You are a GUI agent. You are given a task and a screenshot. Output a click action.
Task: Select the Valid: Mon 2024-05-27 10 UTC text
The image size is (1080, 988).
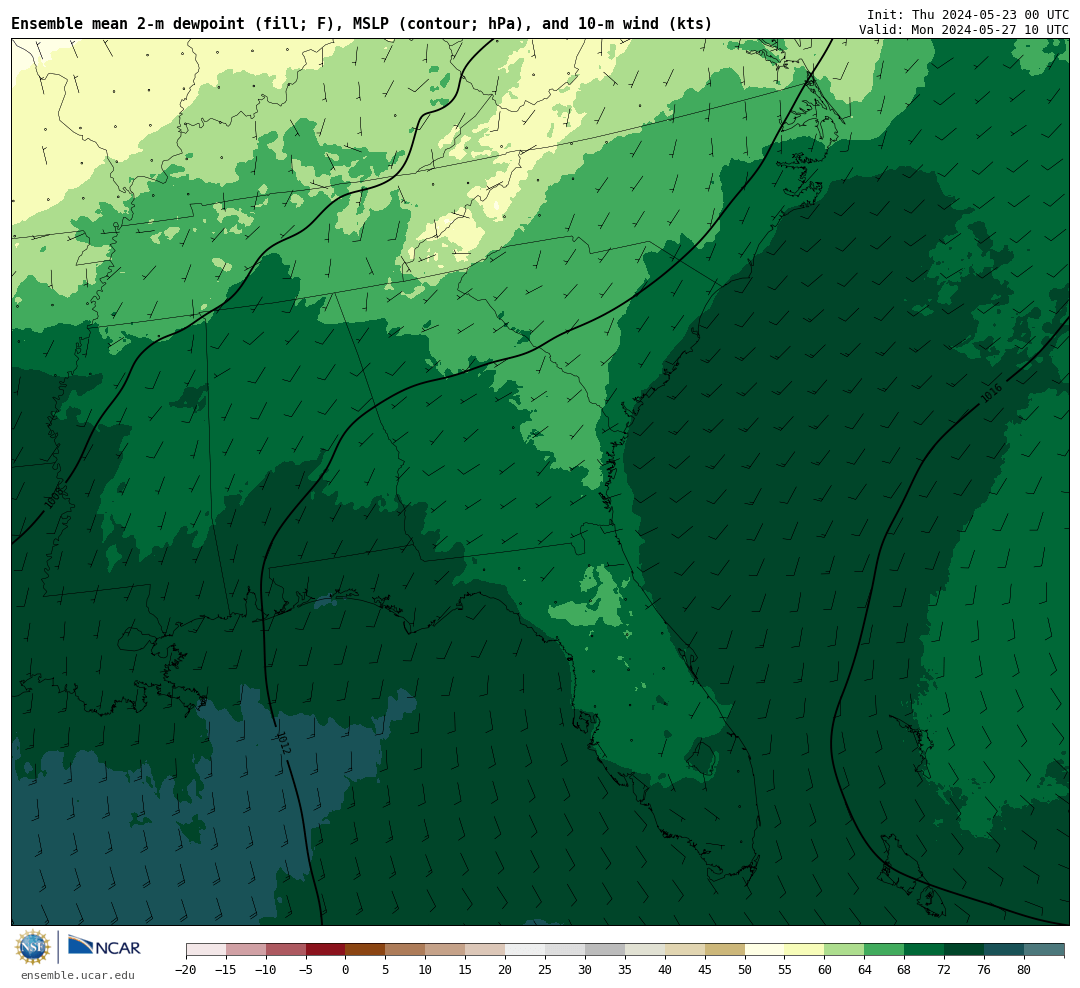pos(964,30)
